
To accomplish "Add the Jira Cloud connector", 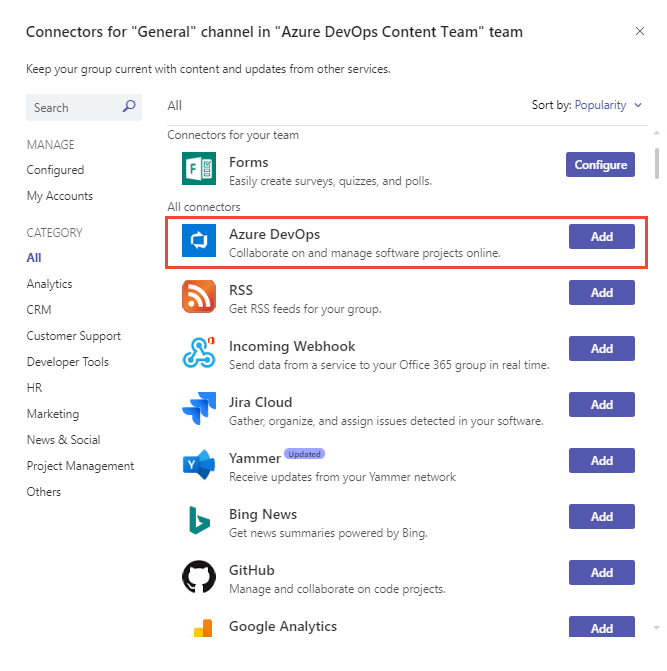I will [602, 404].
